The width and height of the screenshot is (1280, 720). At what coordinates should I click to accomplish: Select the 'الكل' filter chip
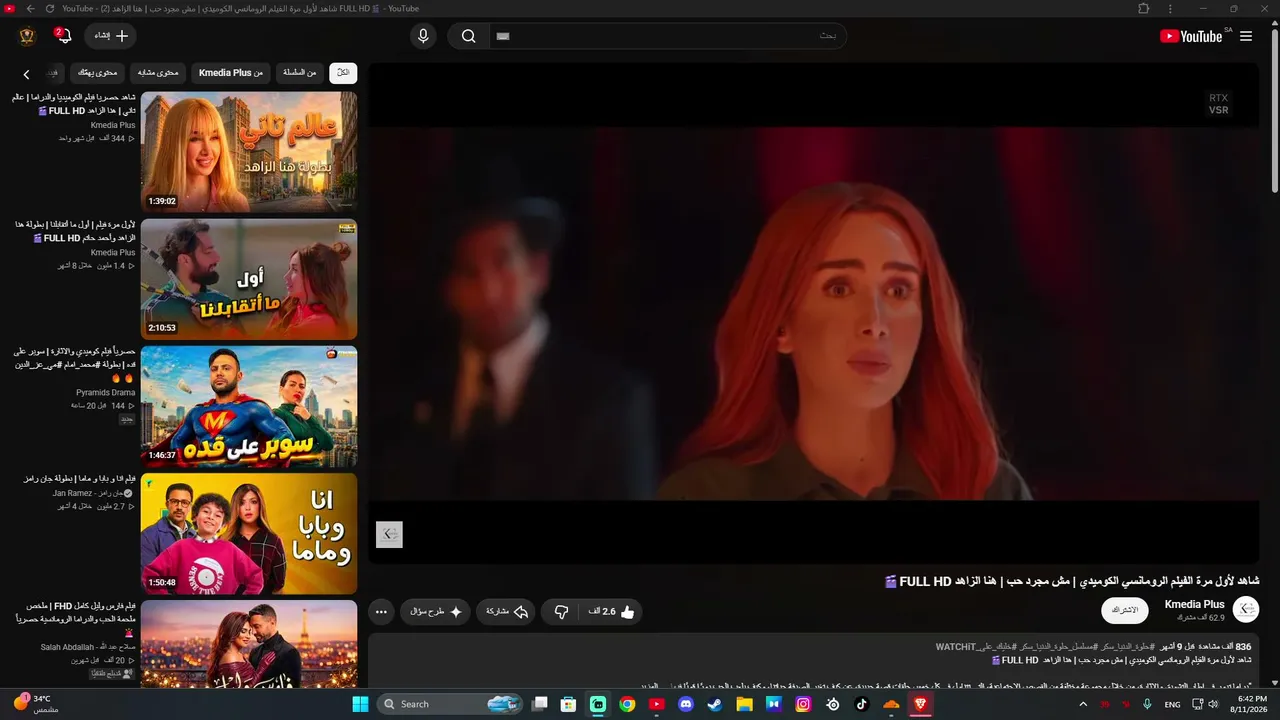[343, 72]
